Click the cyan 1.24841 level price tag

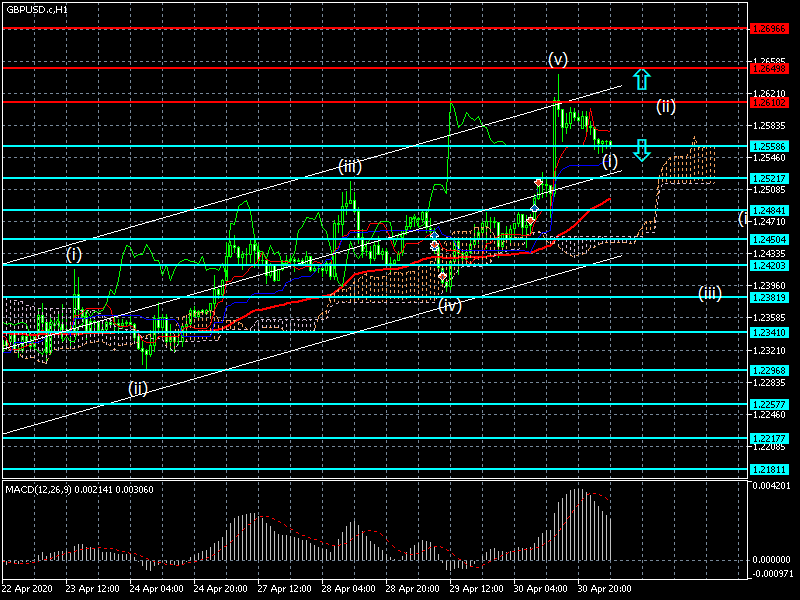tap(769, 210)
